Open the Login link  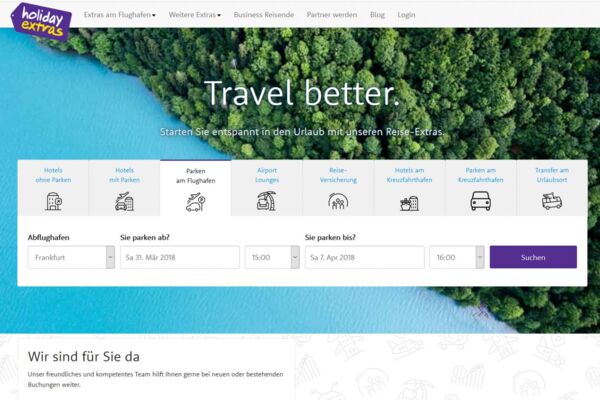pos(406,15)
